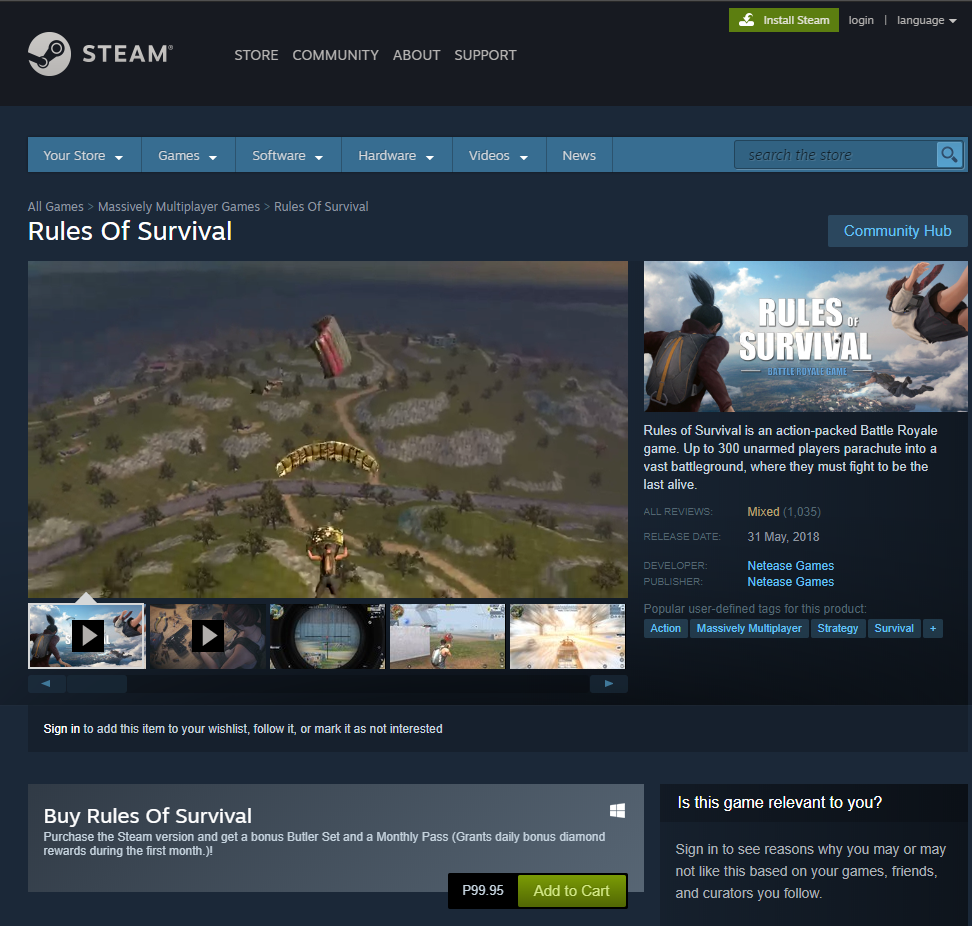This screenshot has width=972, height=926.
Task: Expand the language dropdown
Action: click(926, 20)
